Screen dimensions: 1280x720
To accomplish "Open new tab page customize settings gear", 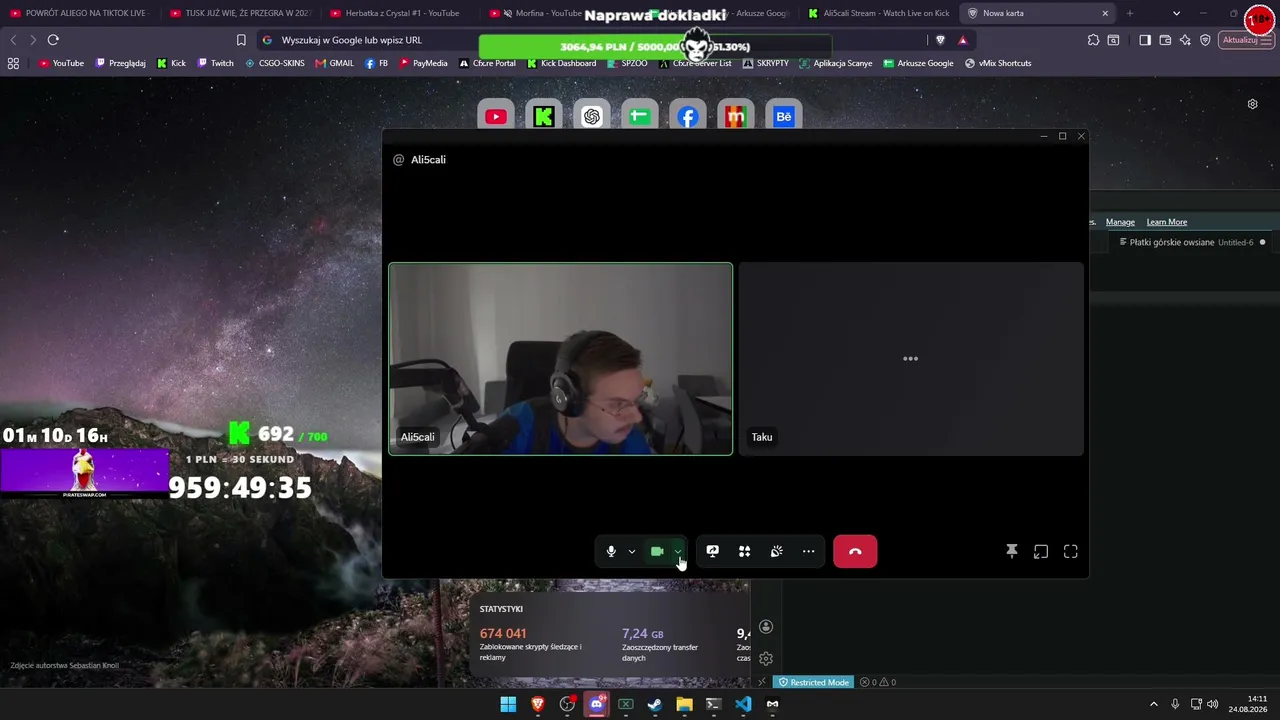I will click(x=1252, y=104).
